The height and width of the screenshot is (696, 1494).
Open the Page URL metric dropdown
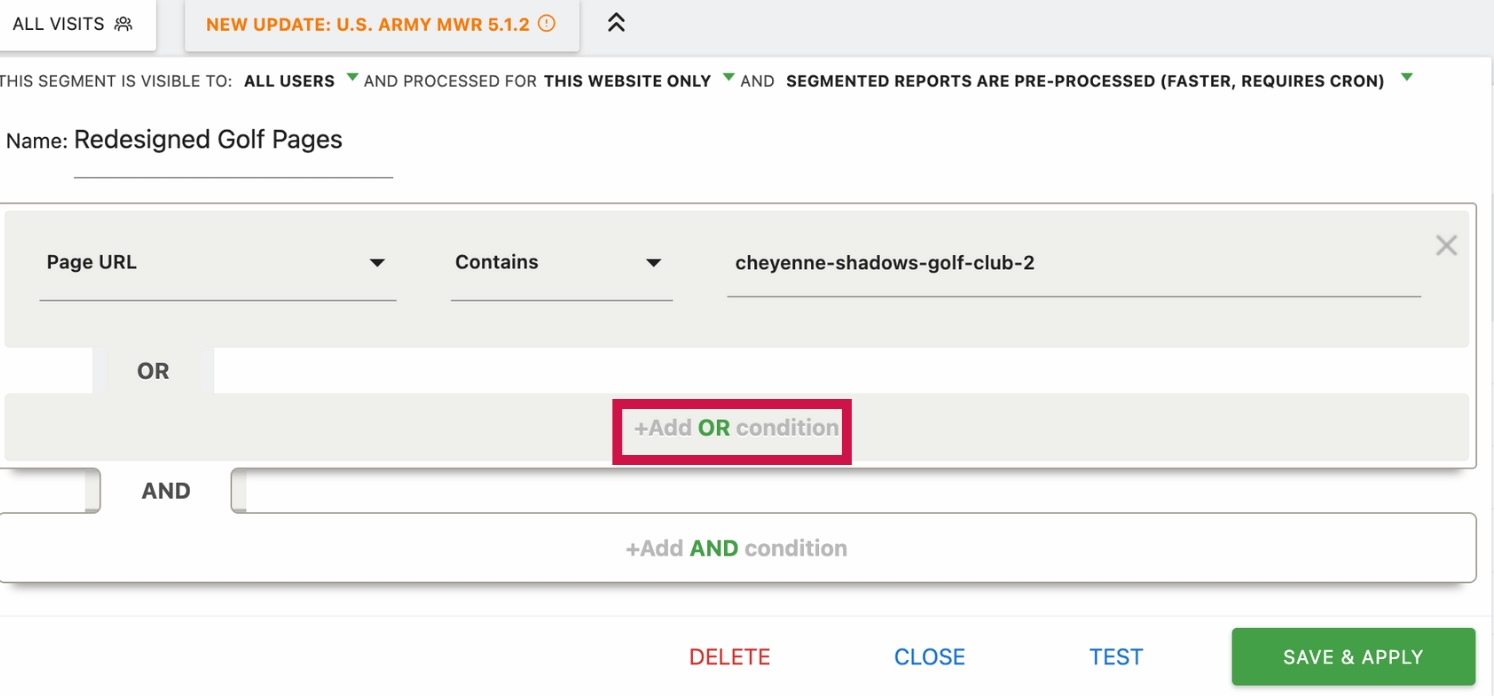click(x=218, y=263)
